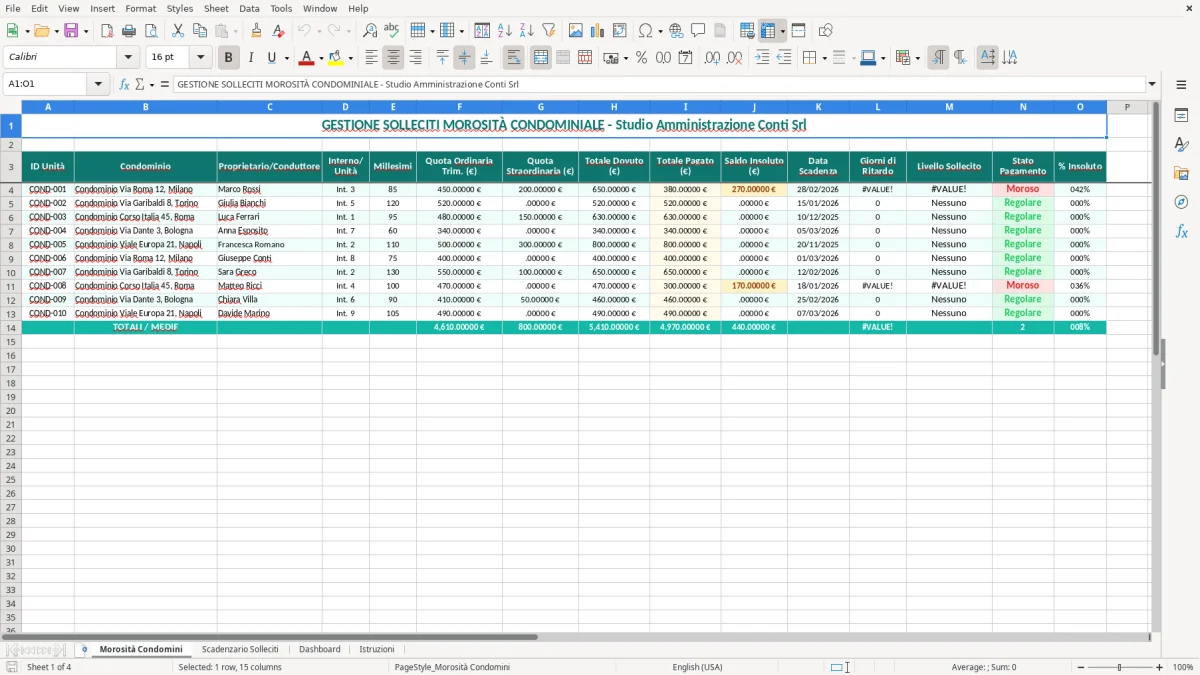
Task: Switch to Dashboard sheet tab
Action: [x=319, y=649]
